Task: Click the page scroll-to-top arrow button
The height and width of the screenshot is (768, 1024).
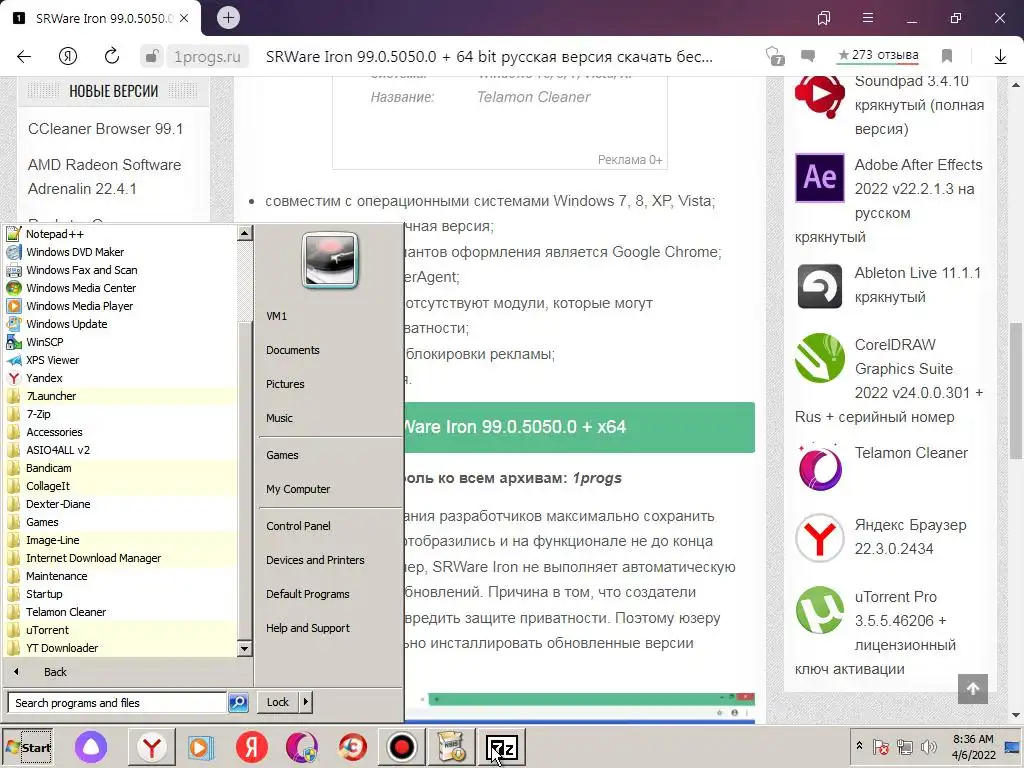Action: [x=973, y=688]
